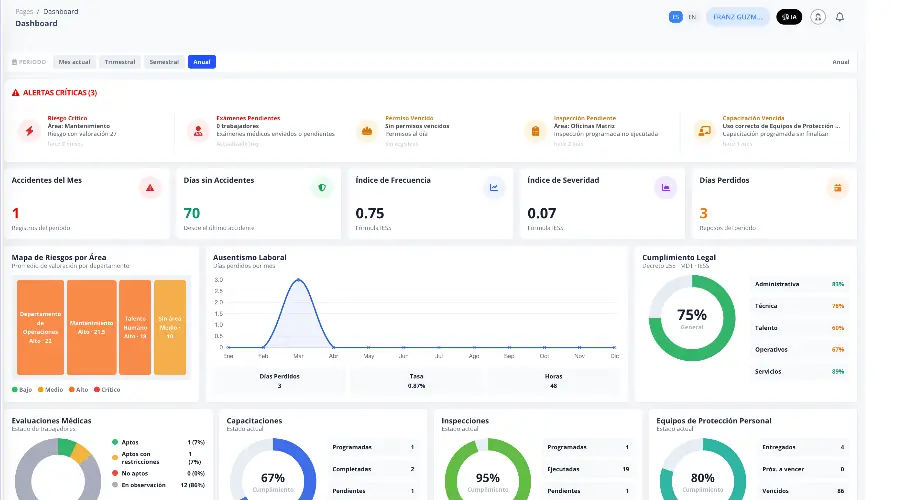The width and height of the screenshot is (900, 500).
Task: Click the Administrativa compliance row
Action: [x=799, y=284]
